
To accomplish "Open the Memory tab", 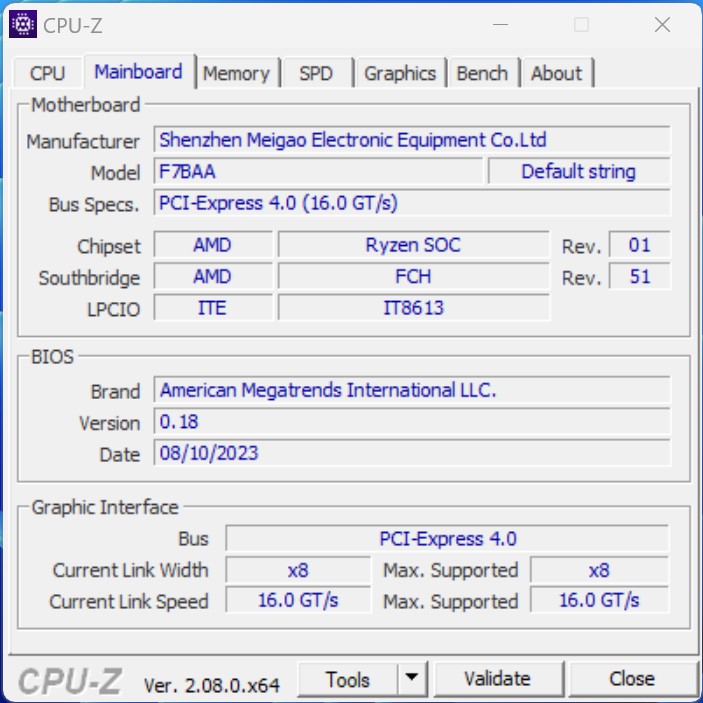I will click(x=237, y=73).
